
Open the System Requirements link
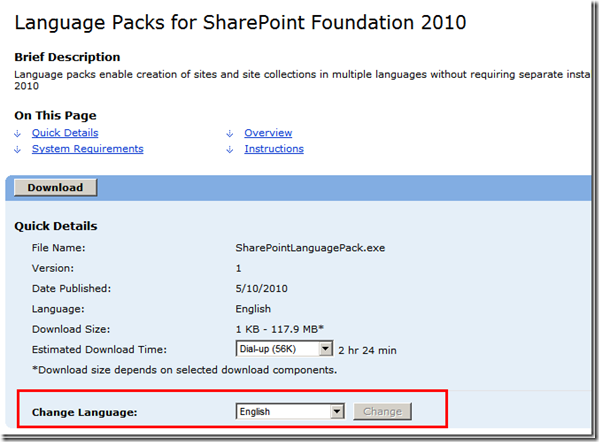[87, 149]
